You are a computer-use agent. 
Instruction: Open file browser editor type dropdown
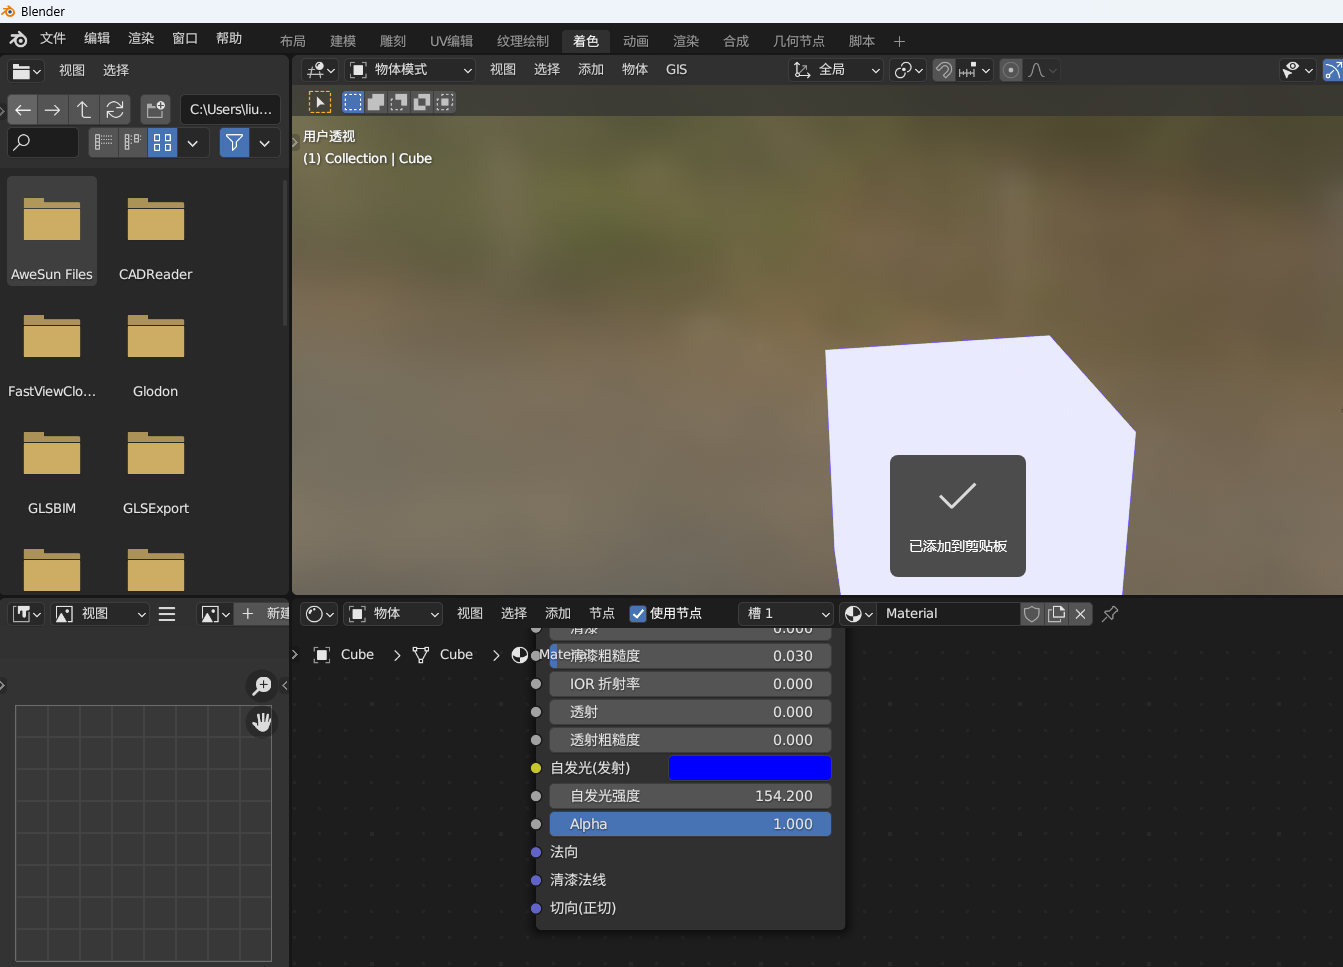click(26, 71)
